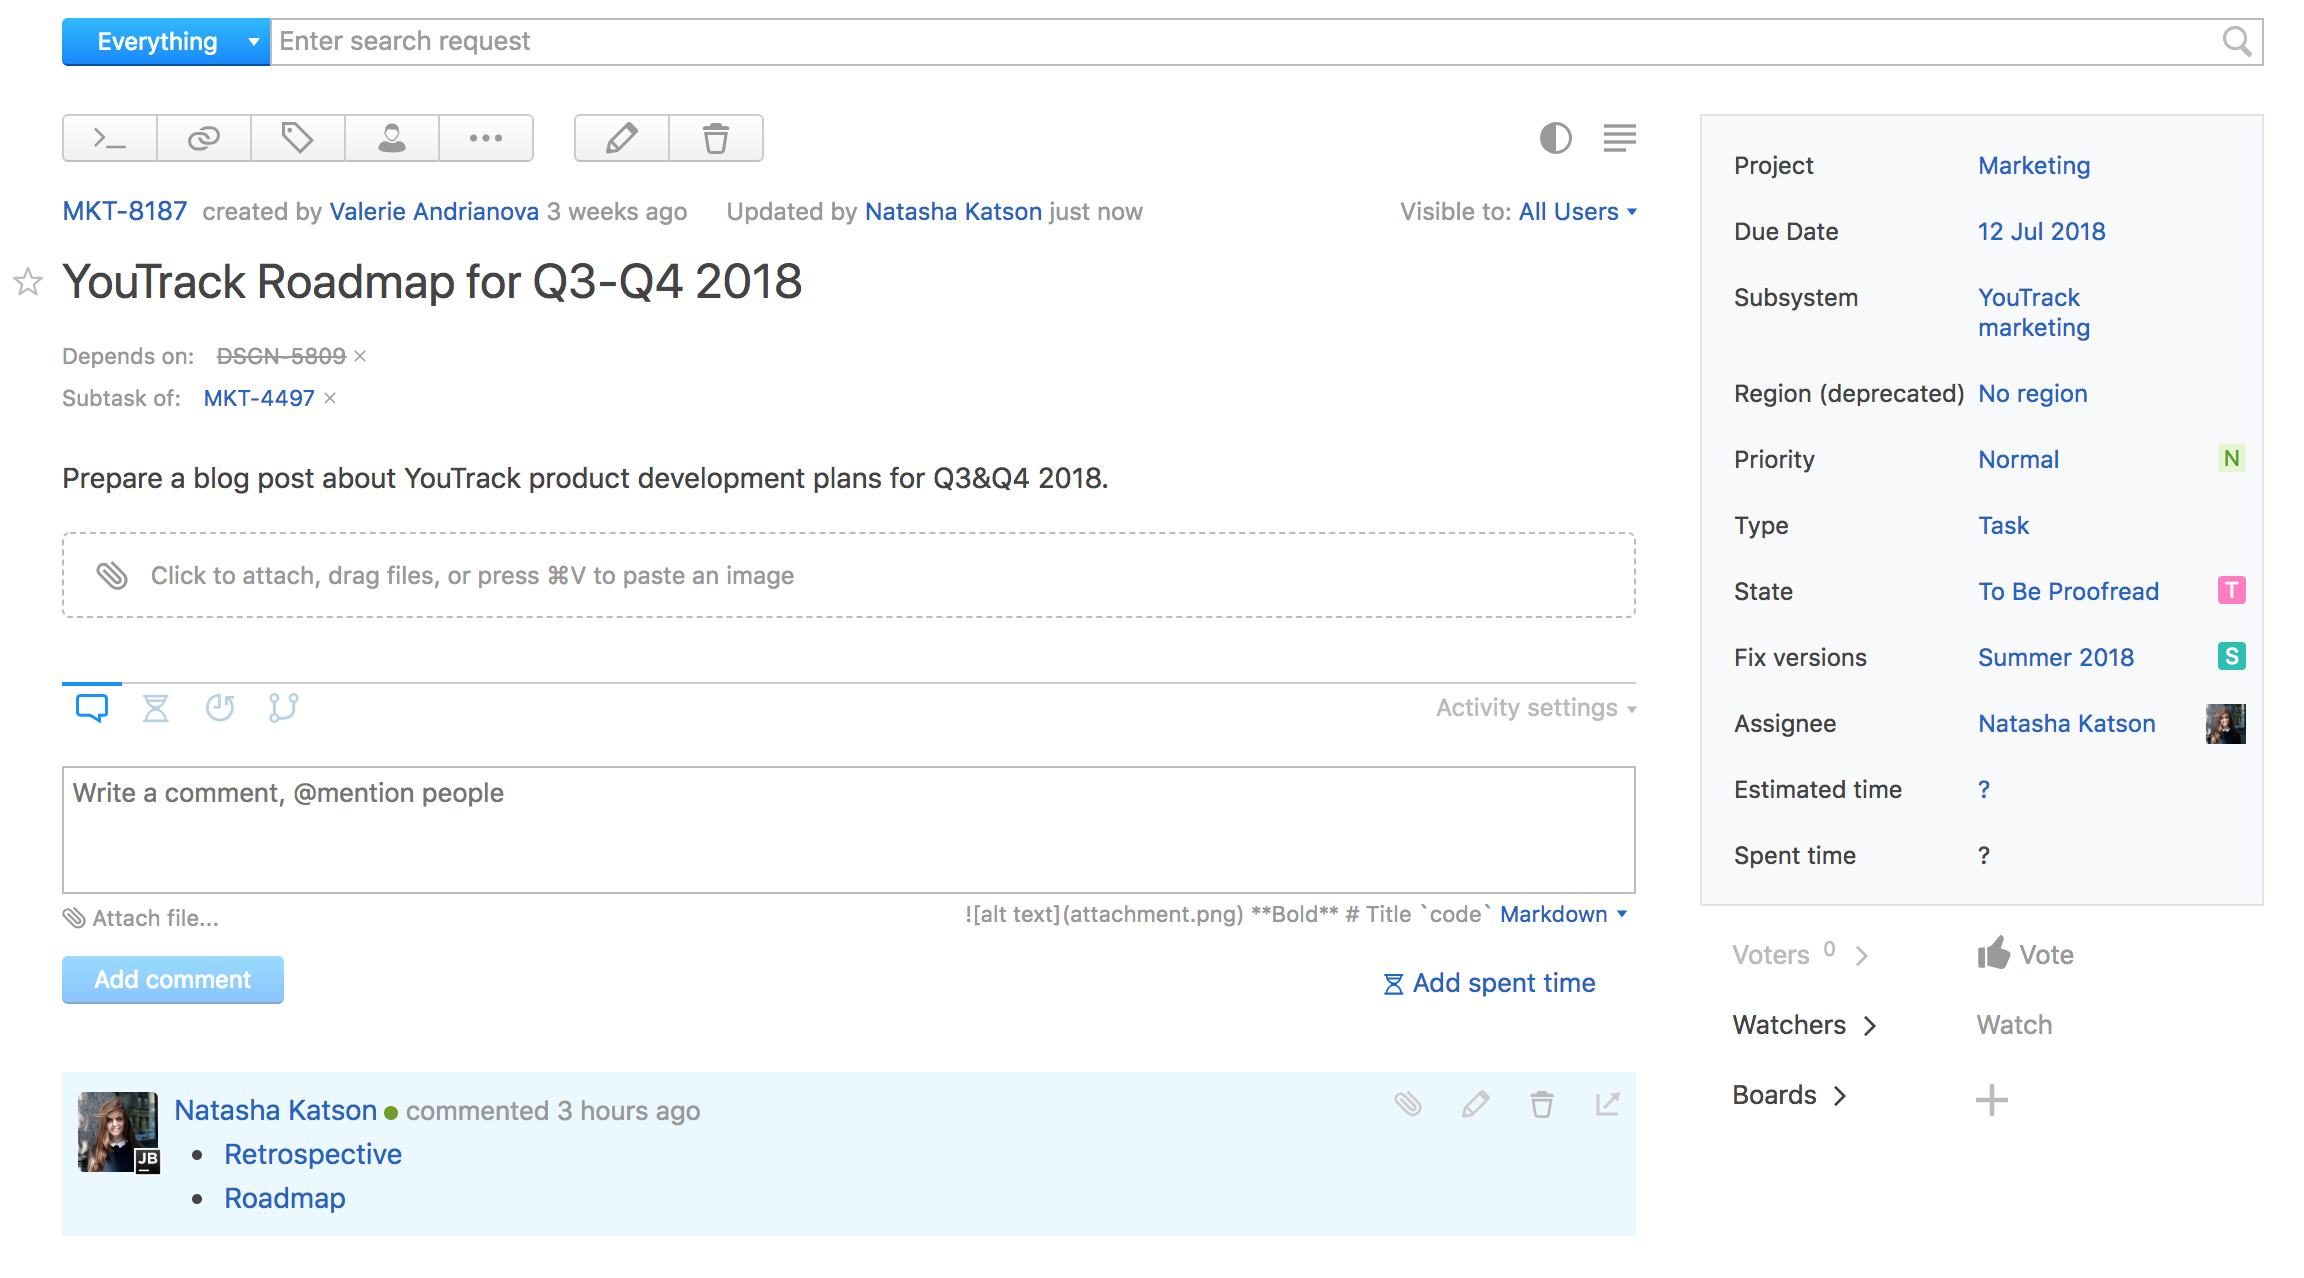Viewport: 2304px width, 1278px height.
Task: Remove the MKT-4497 subtask link
Action: pos(330,398)
